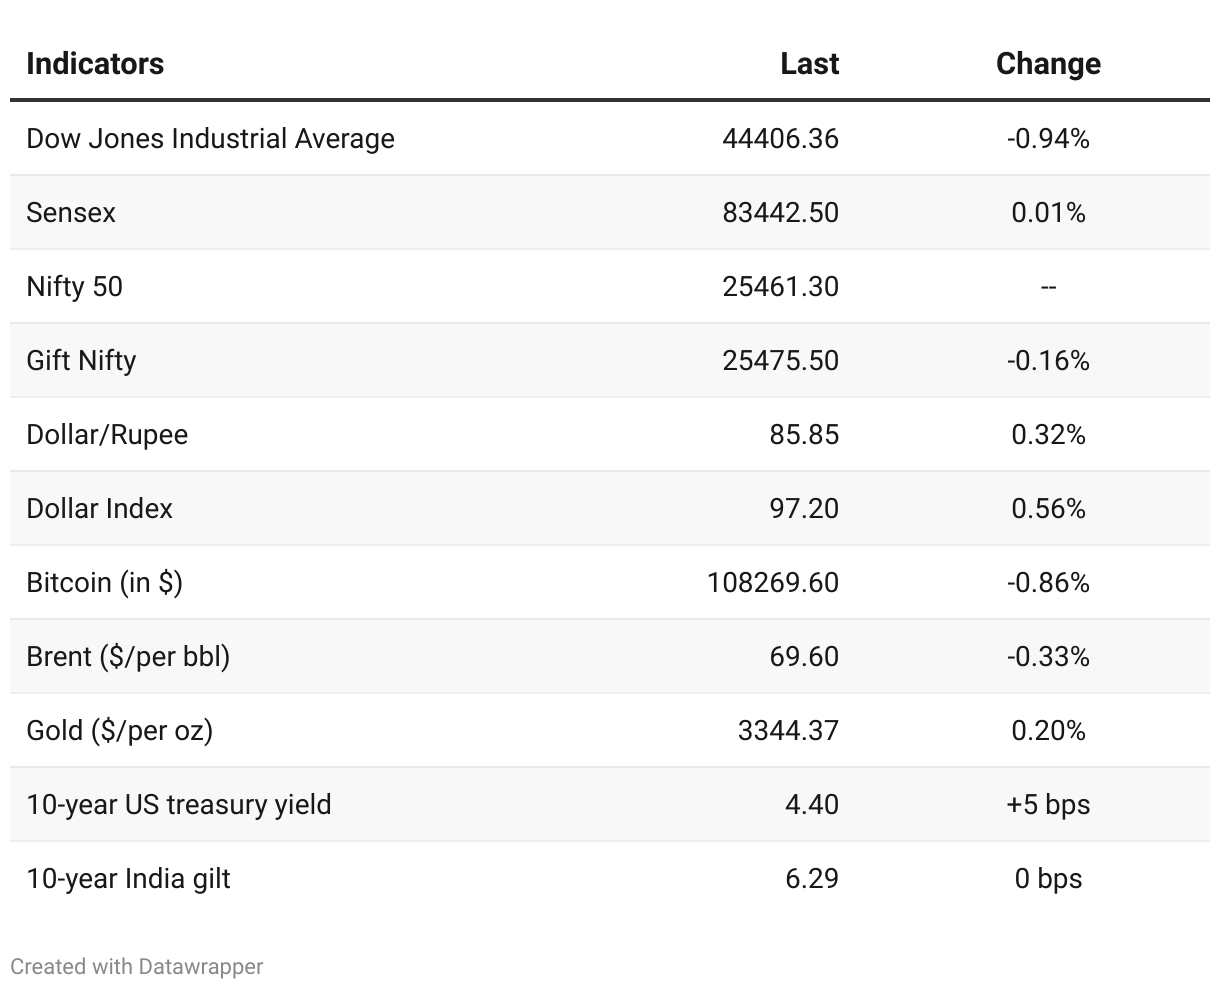Image resolution: width=1220 pixels, height=990 pixels.
Task: Select the Sensex row label
Action: pos(71,213)
